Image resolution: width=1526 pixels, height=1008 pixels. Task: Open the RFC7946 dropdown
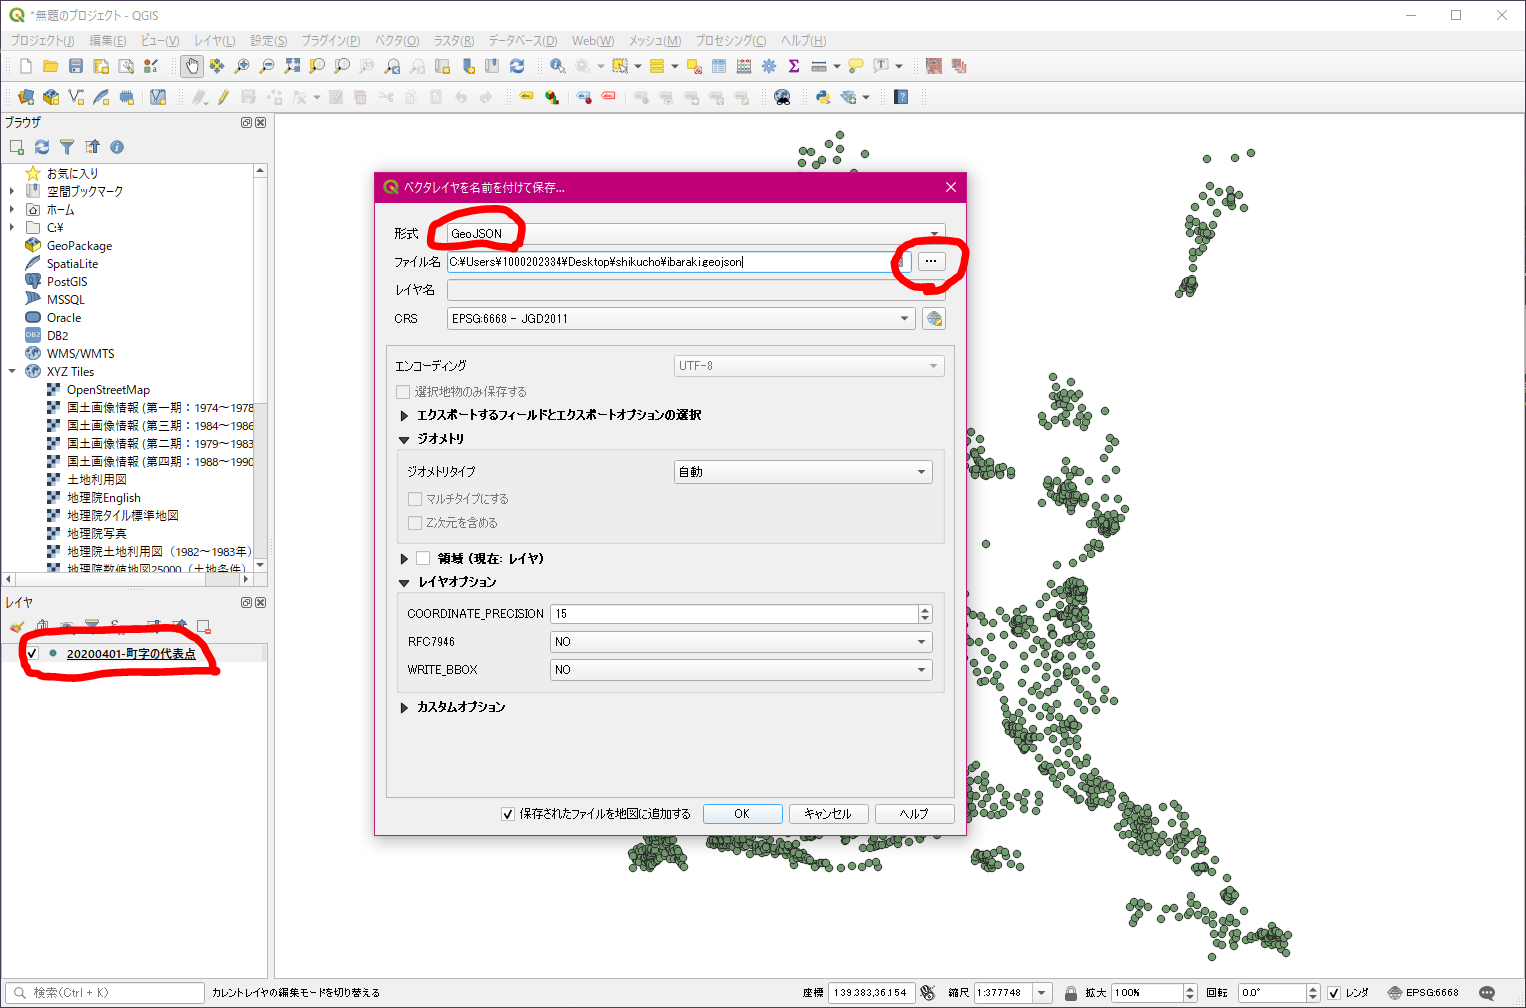[x=741, y=642]
